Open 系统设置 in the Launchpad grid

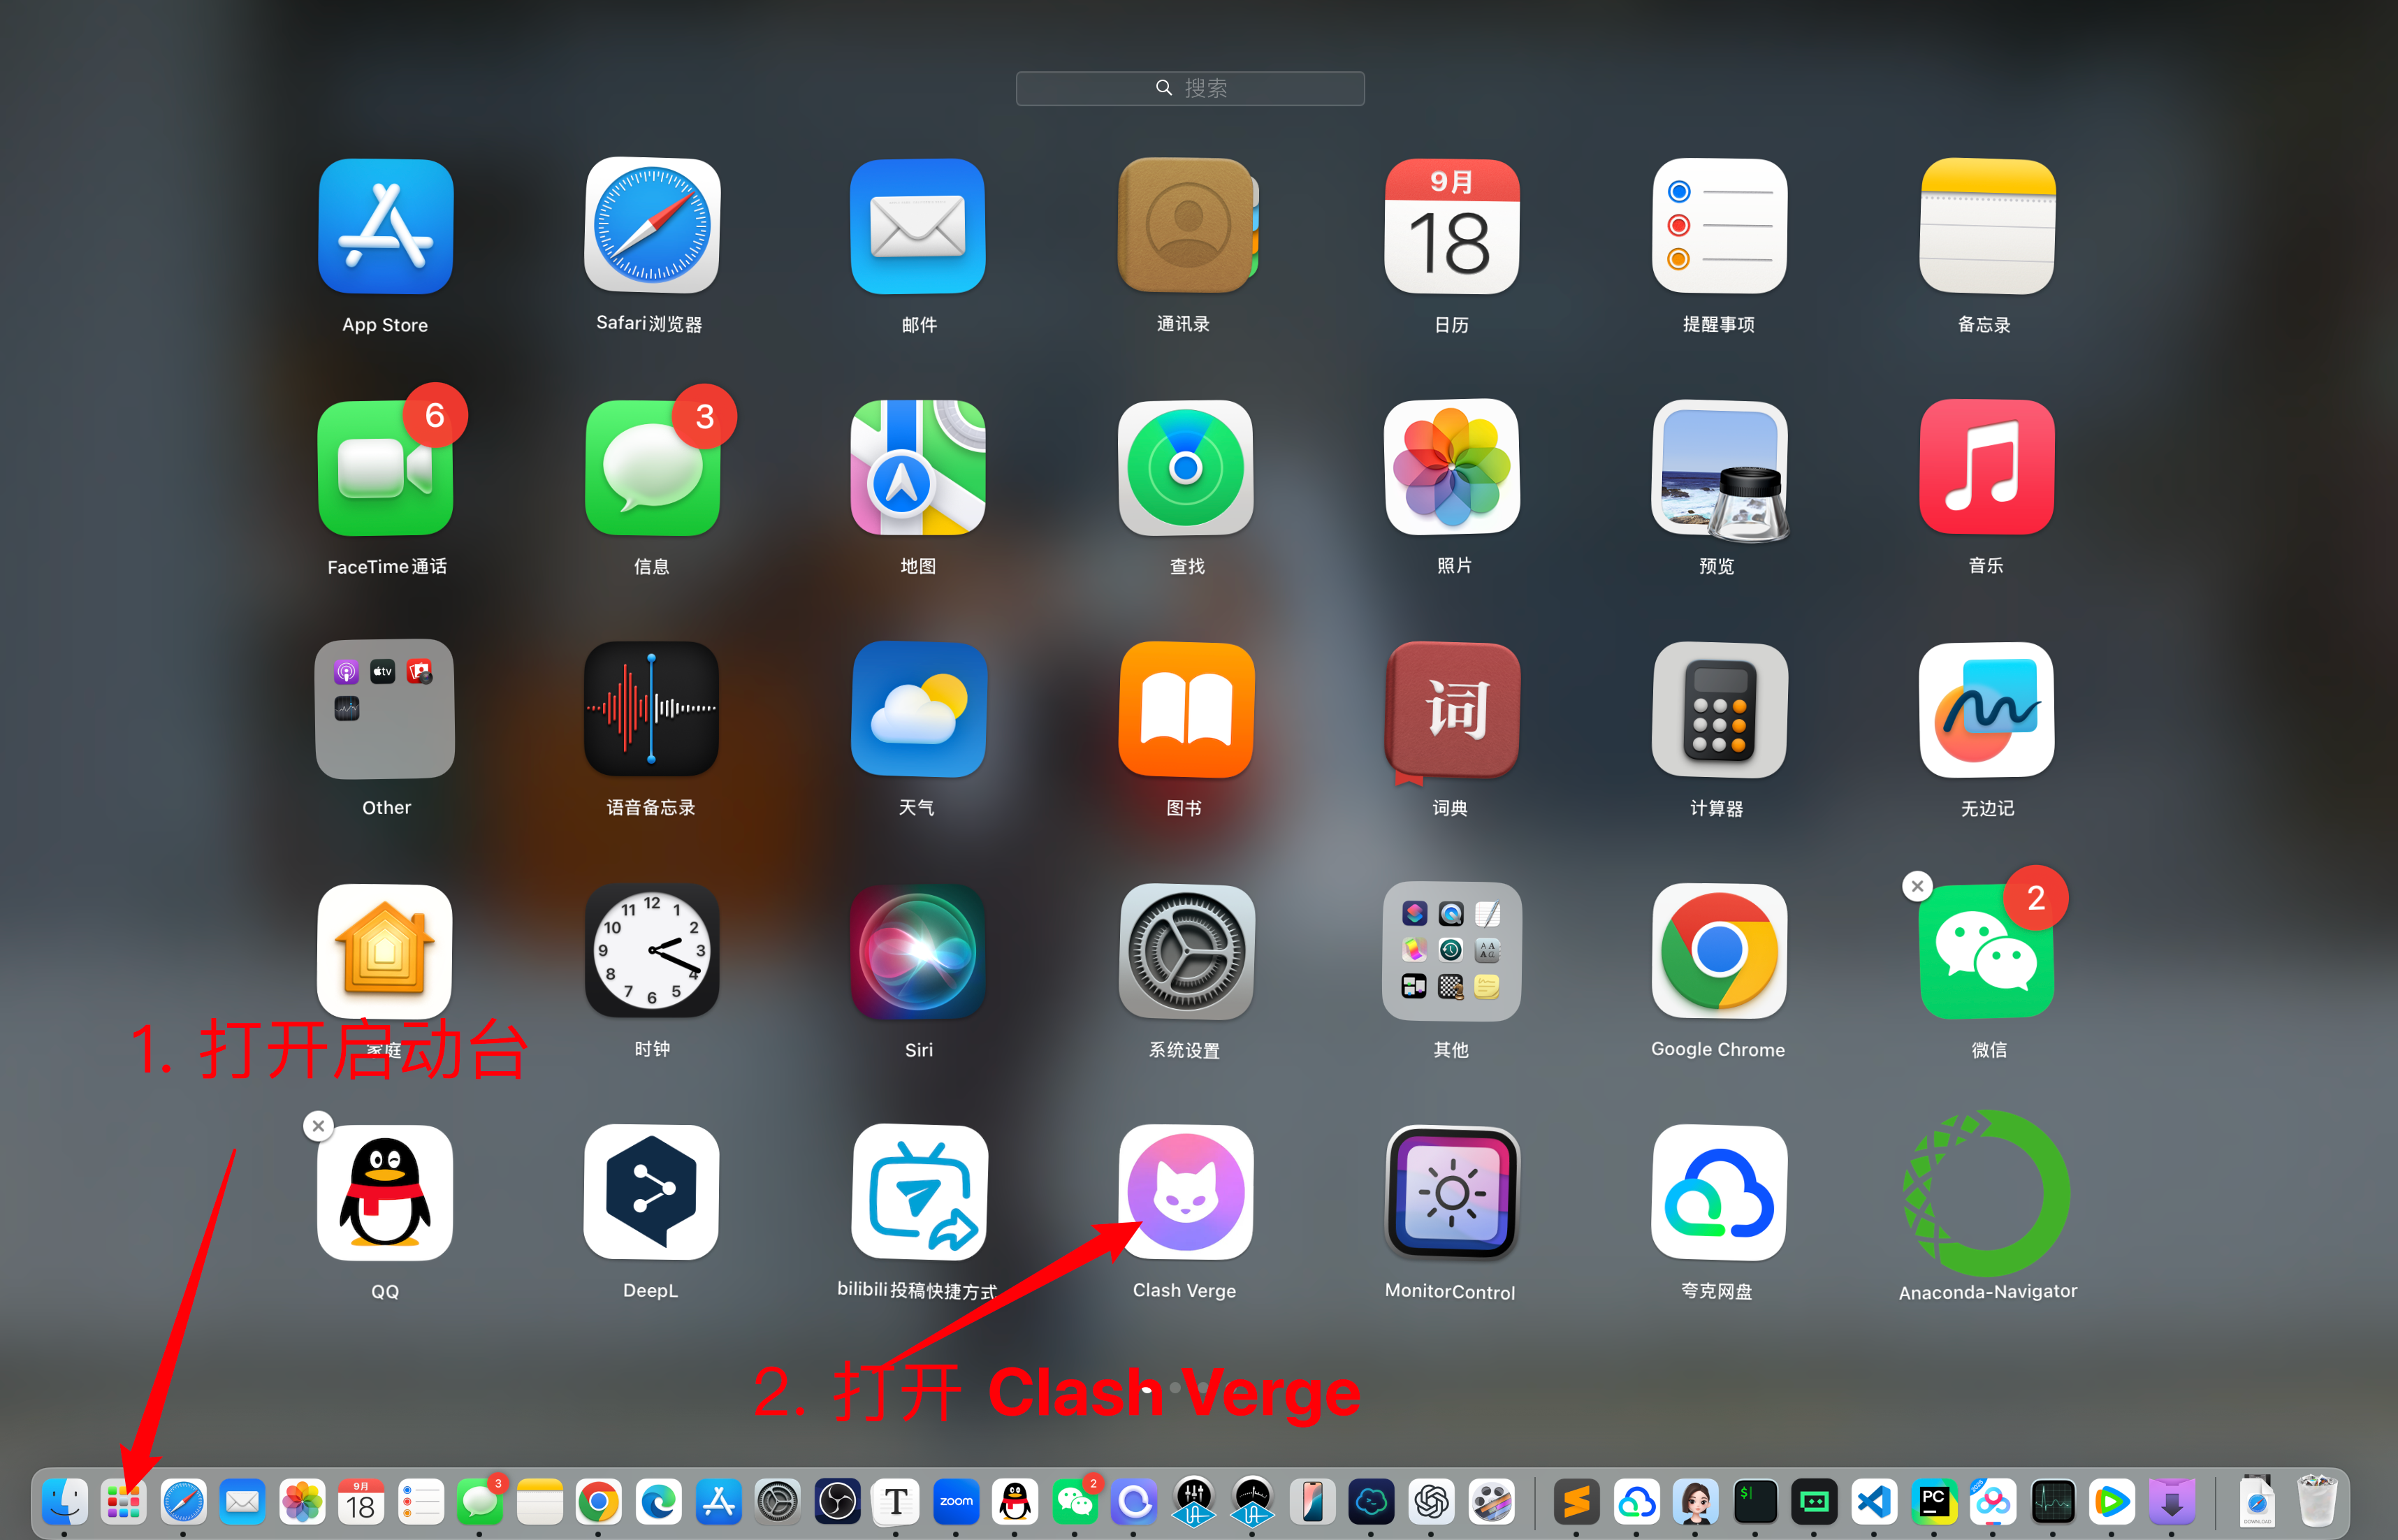pos(1186,952)
